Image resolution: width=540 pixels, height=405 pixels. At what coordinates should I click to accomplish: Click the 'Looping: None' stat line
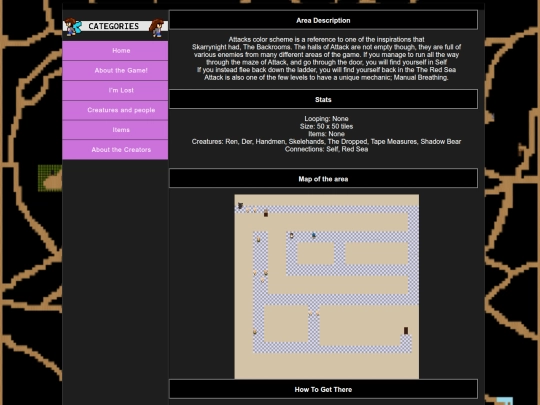[x=326, y=119]
